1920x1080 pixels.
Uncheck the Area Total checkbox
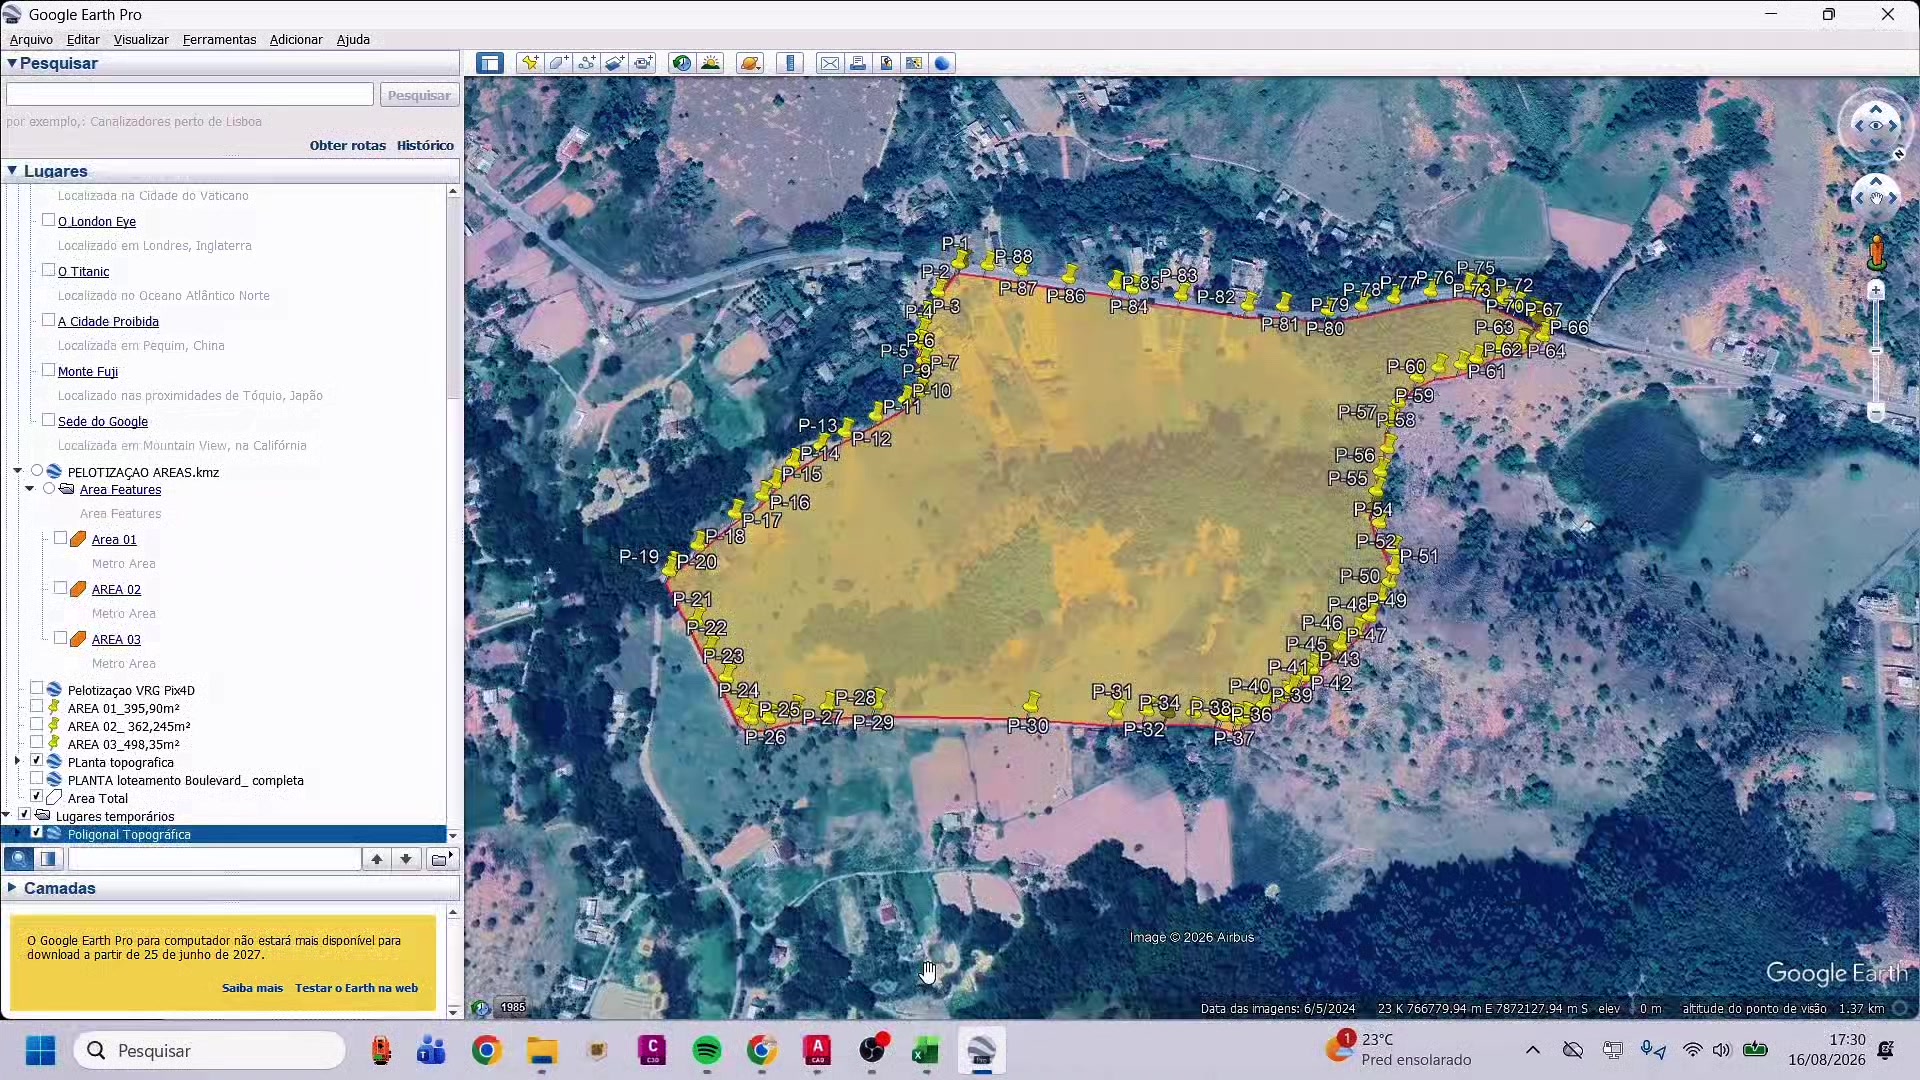(37, 797)
